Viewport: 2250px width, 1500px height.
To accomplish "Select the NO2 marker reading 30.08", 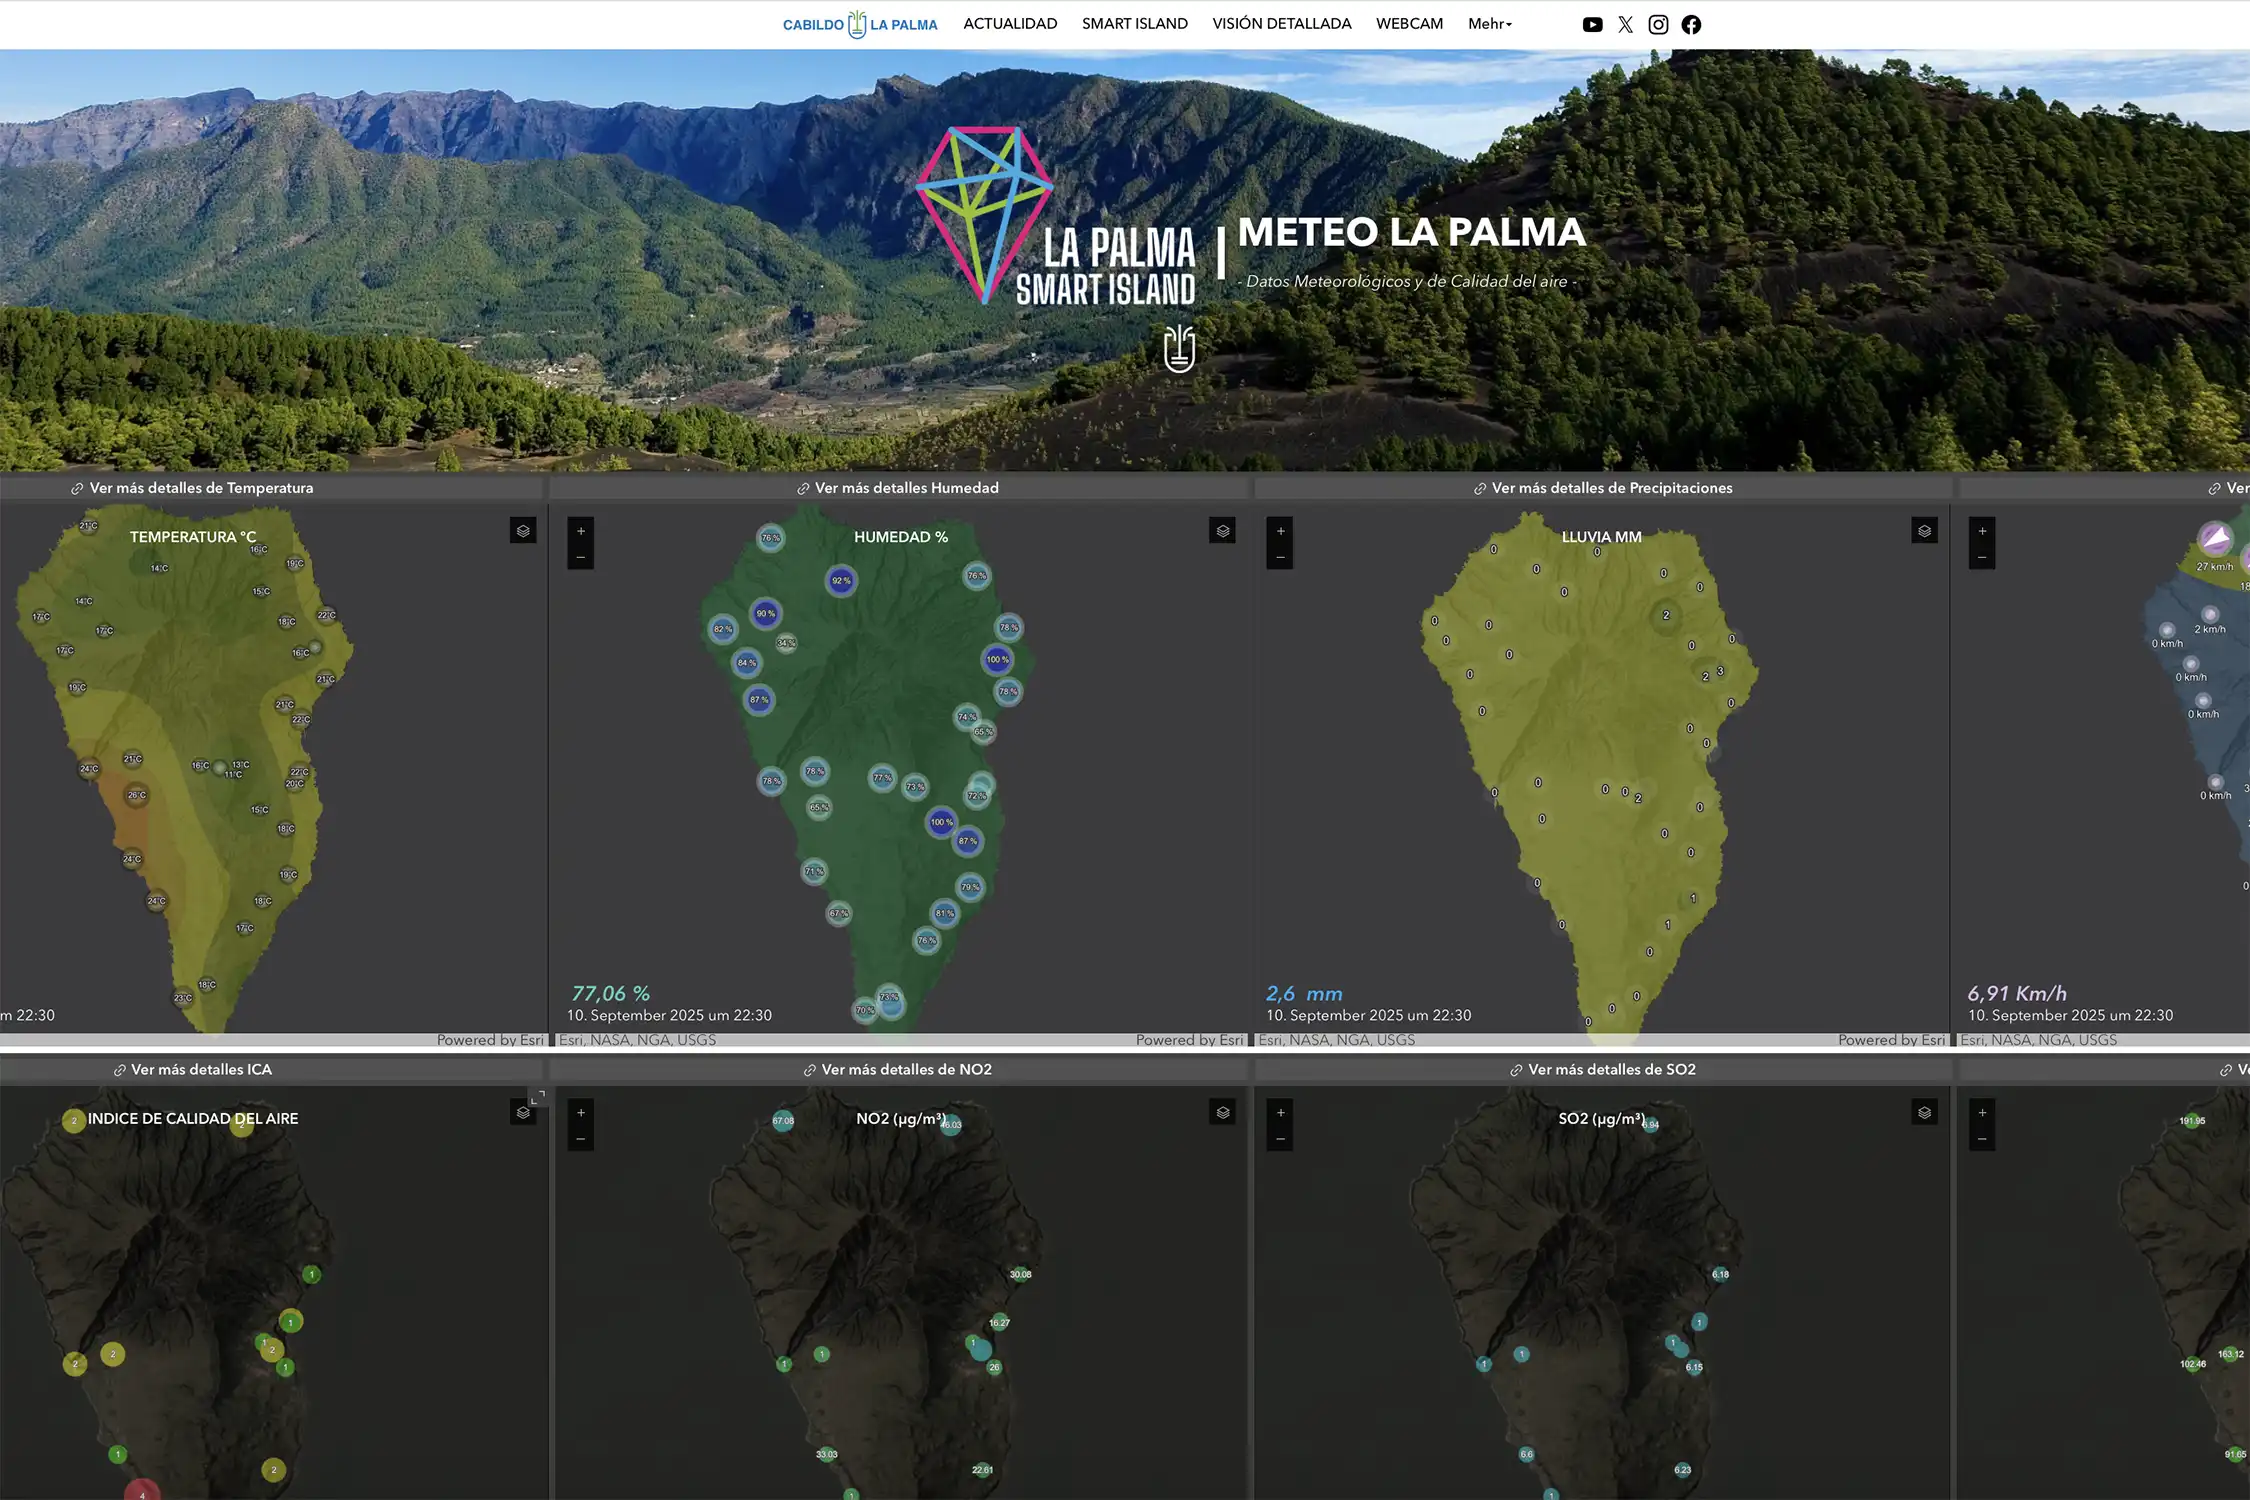I will [x=1020, y=1274].
